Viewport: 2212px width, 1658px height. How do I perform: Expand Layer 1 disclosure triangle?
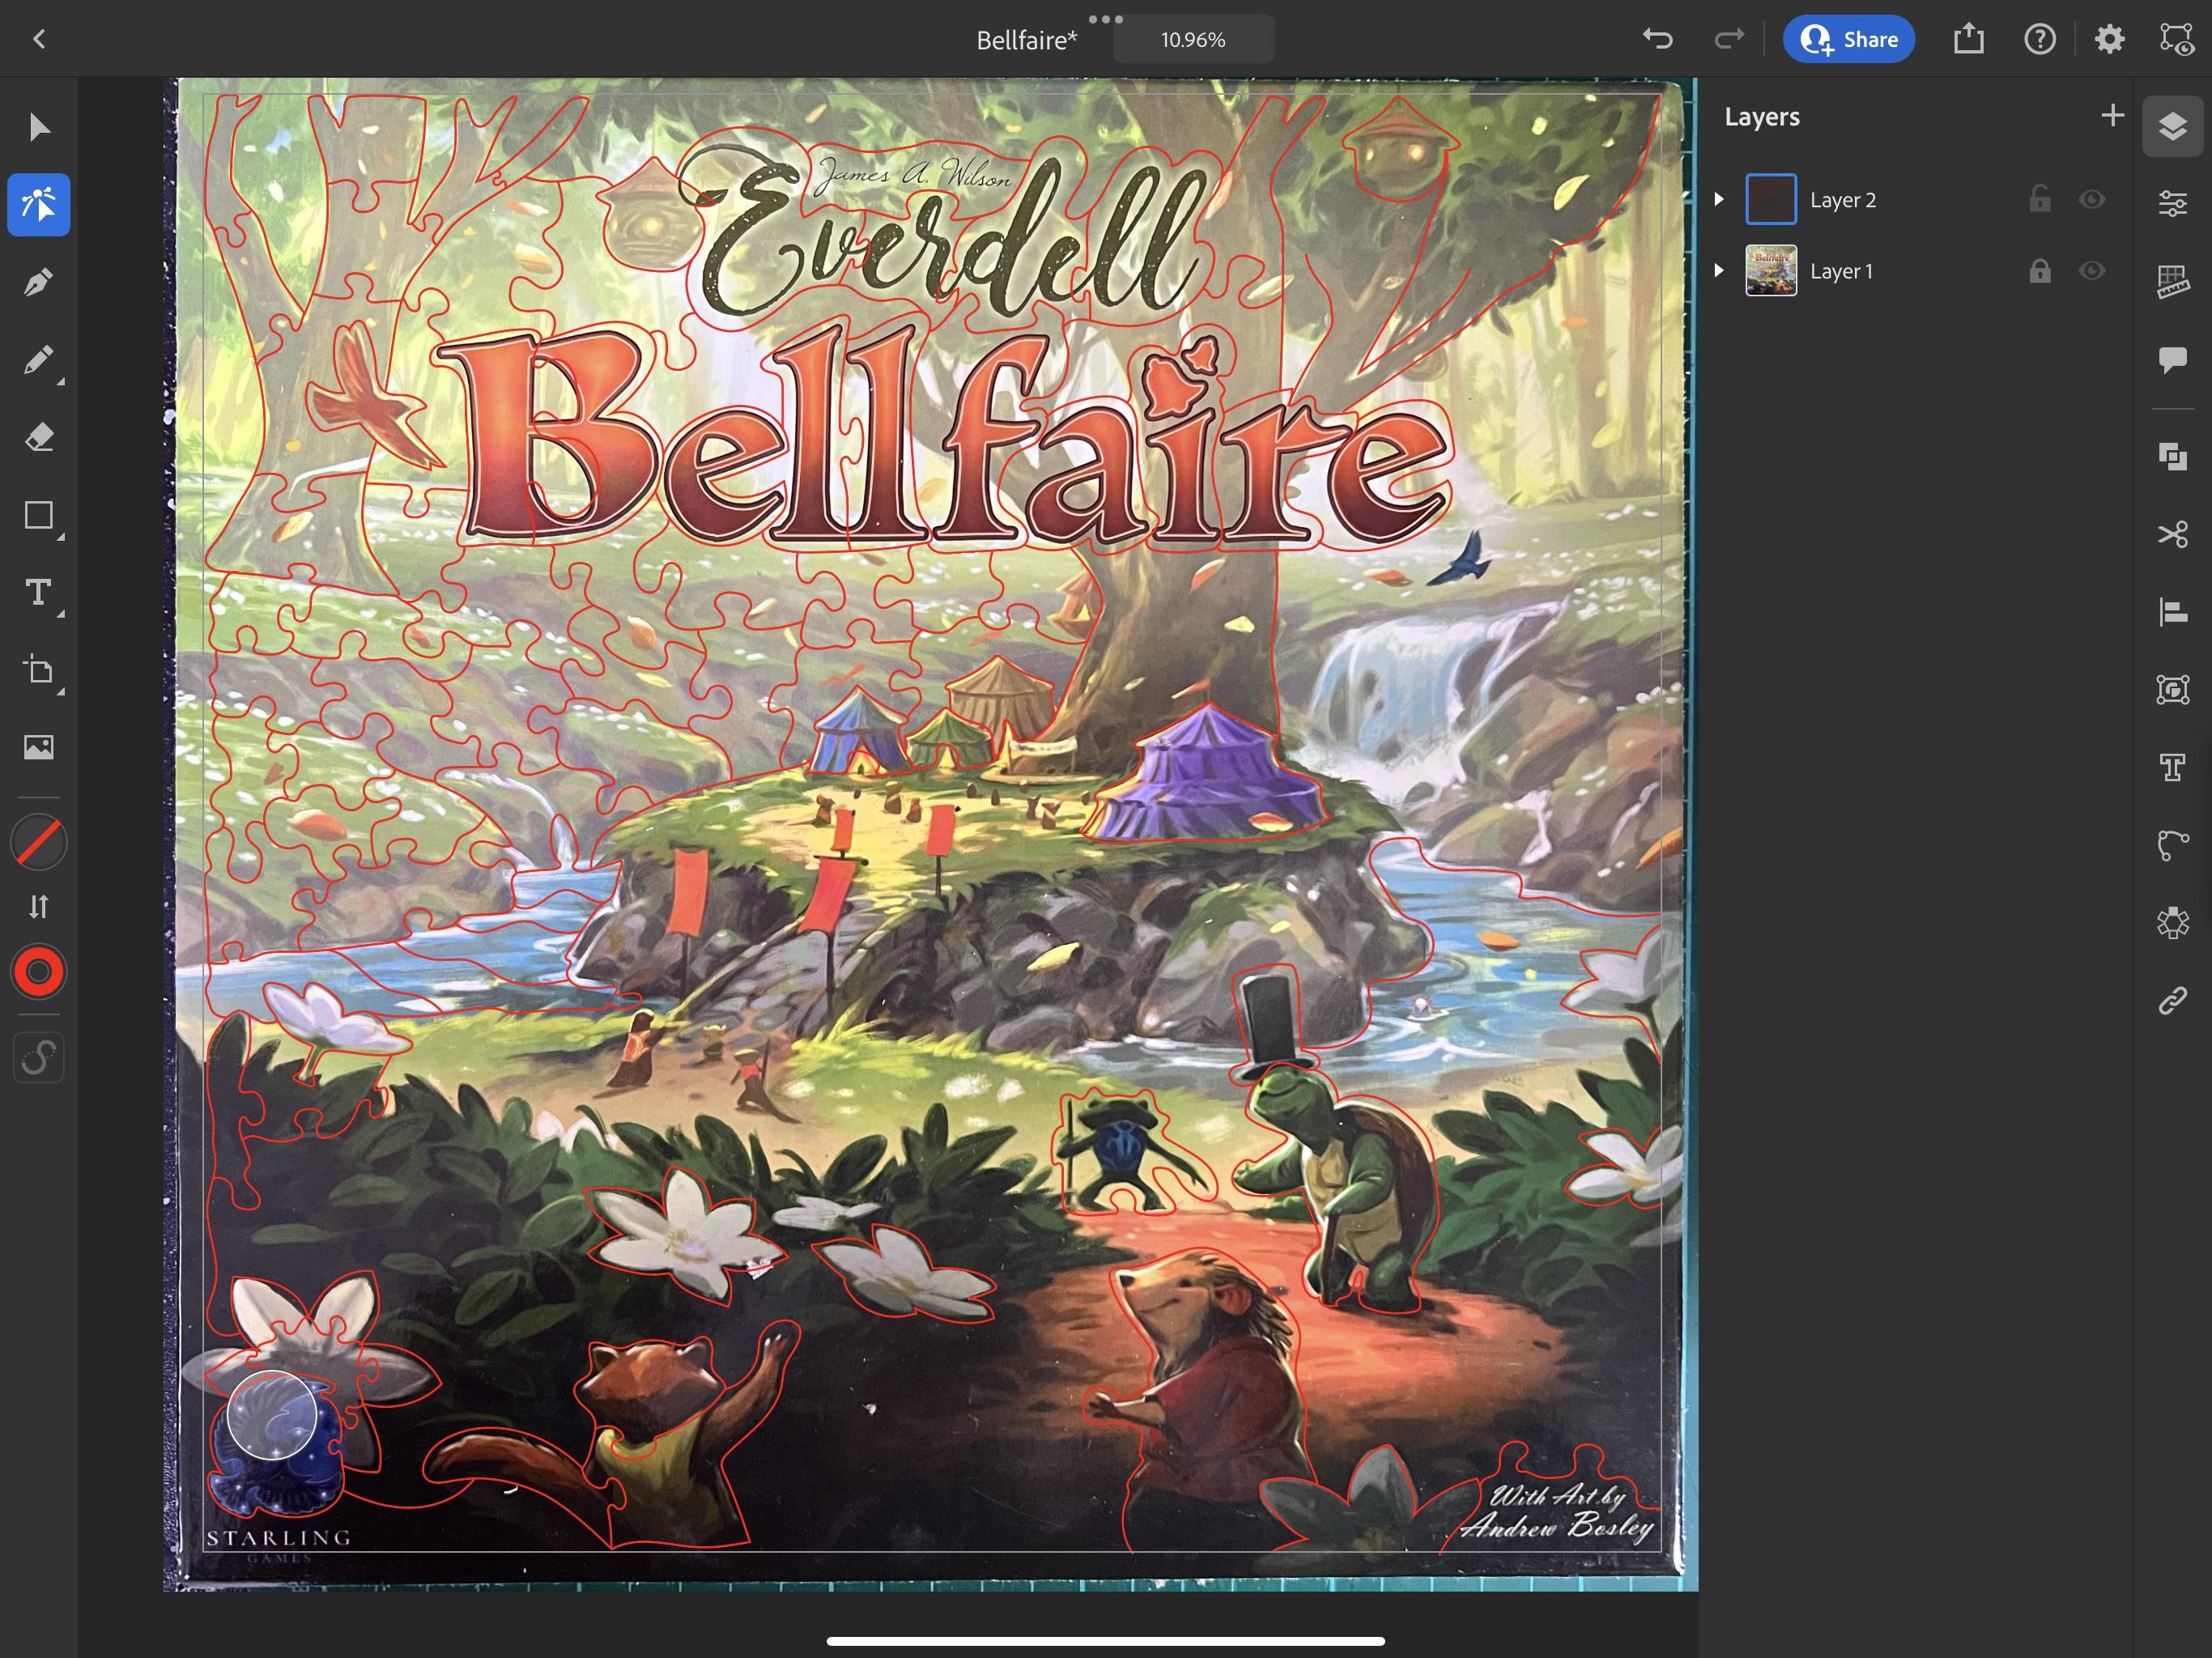click(x=1718, y=270)
